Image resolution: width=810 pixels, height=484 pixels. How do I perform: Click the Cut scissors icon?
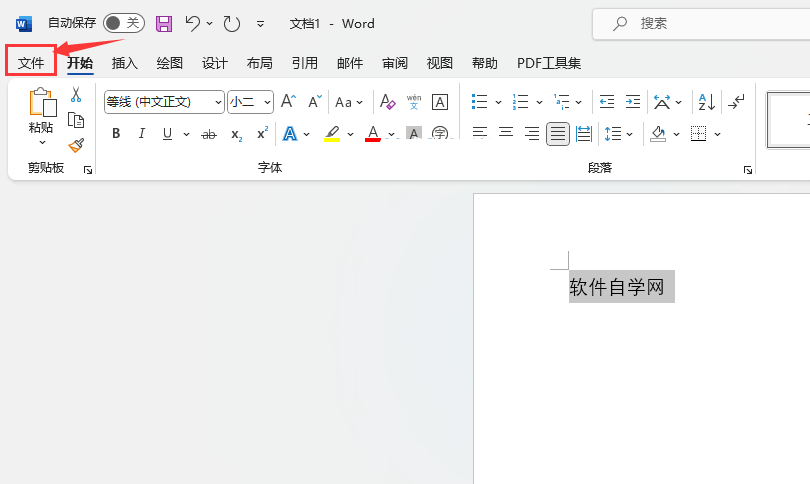coord(76,95)
